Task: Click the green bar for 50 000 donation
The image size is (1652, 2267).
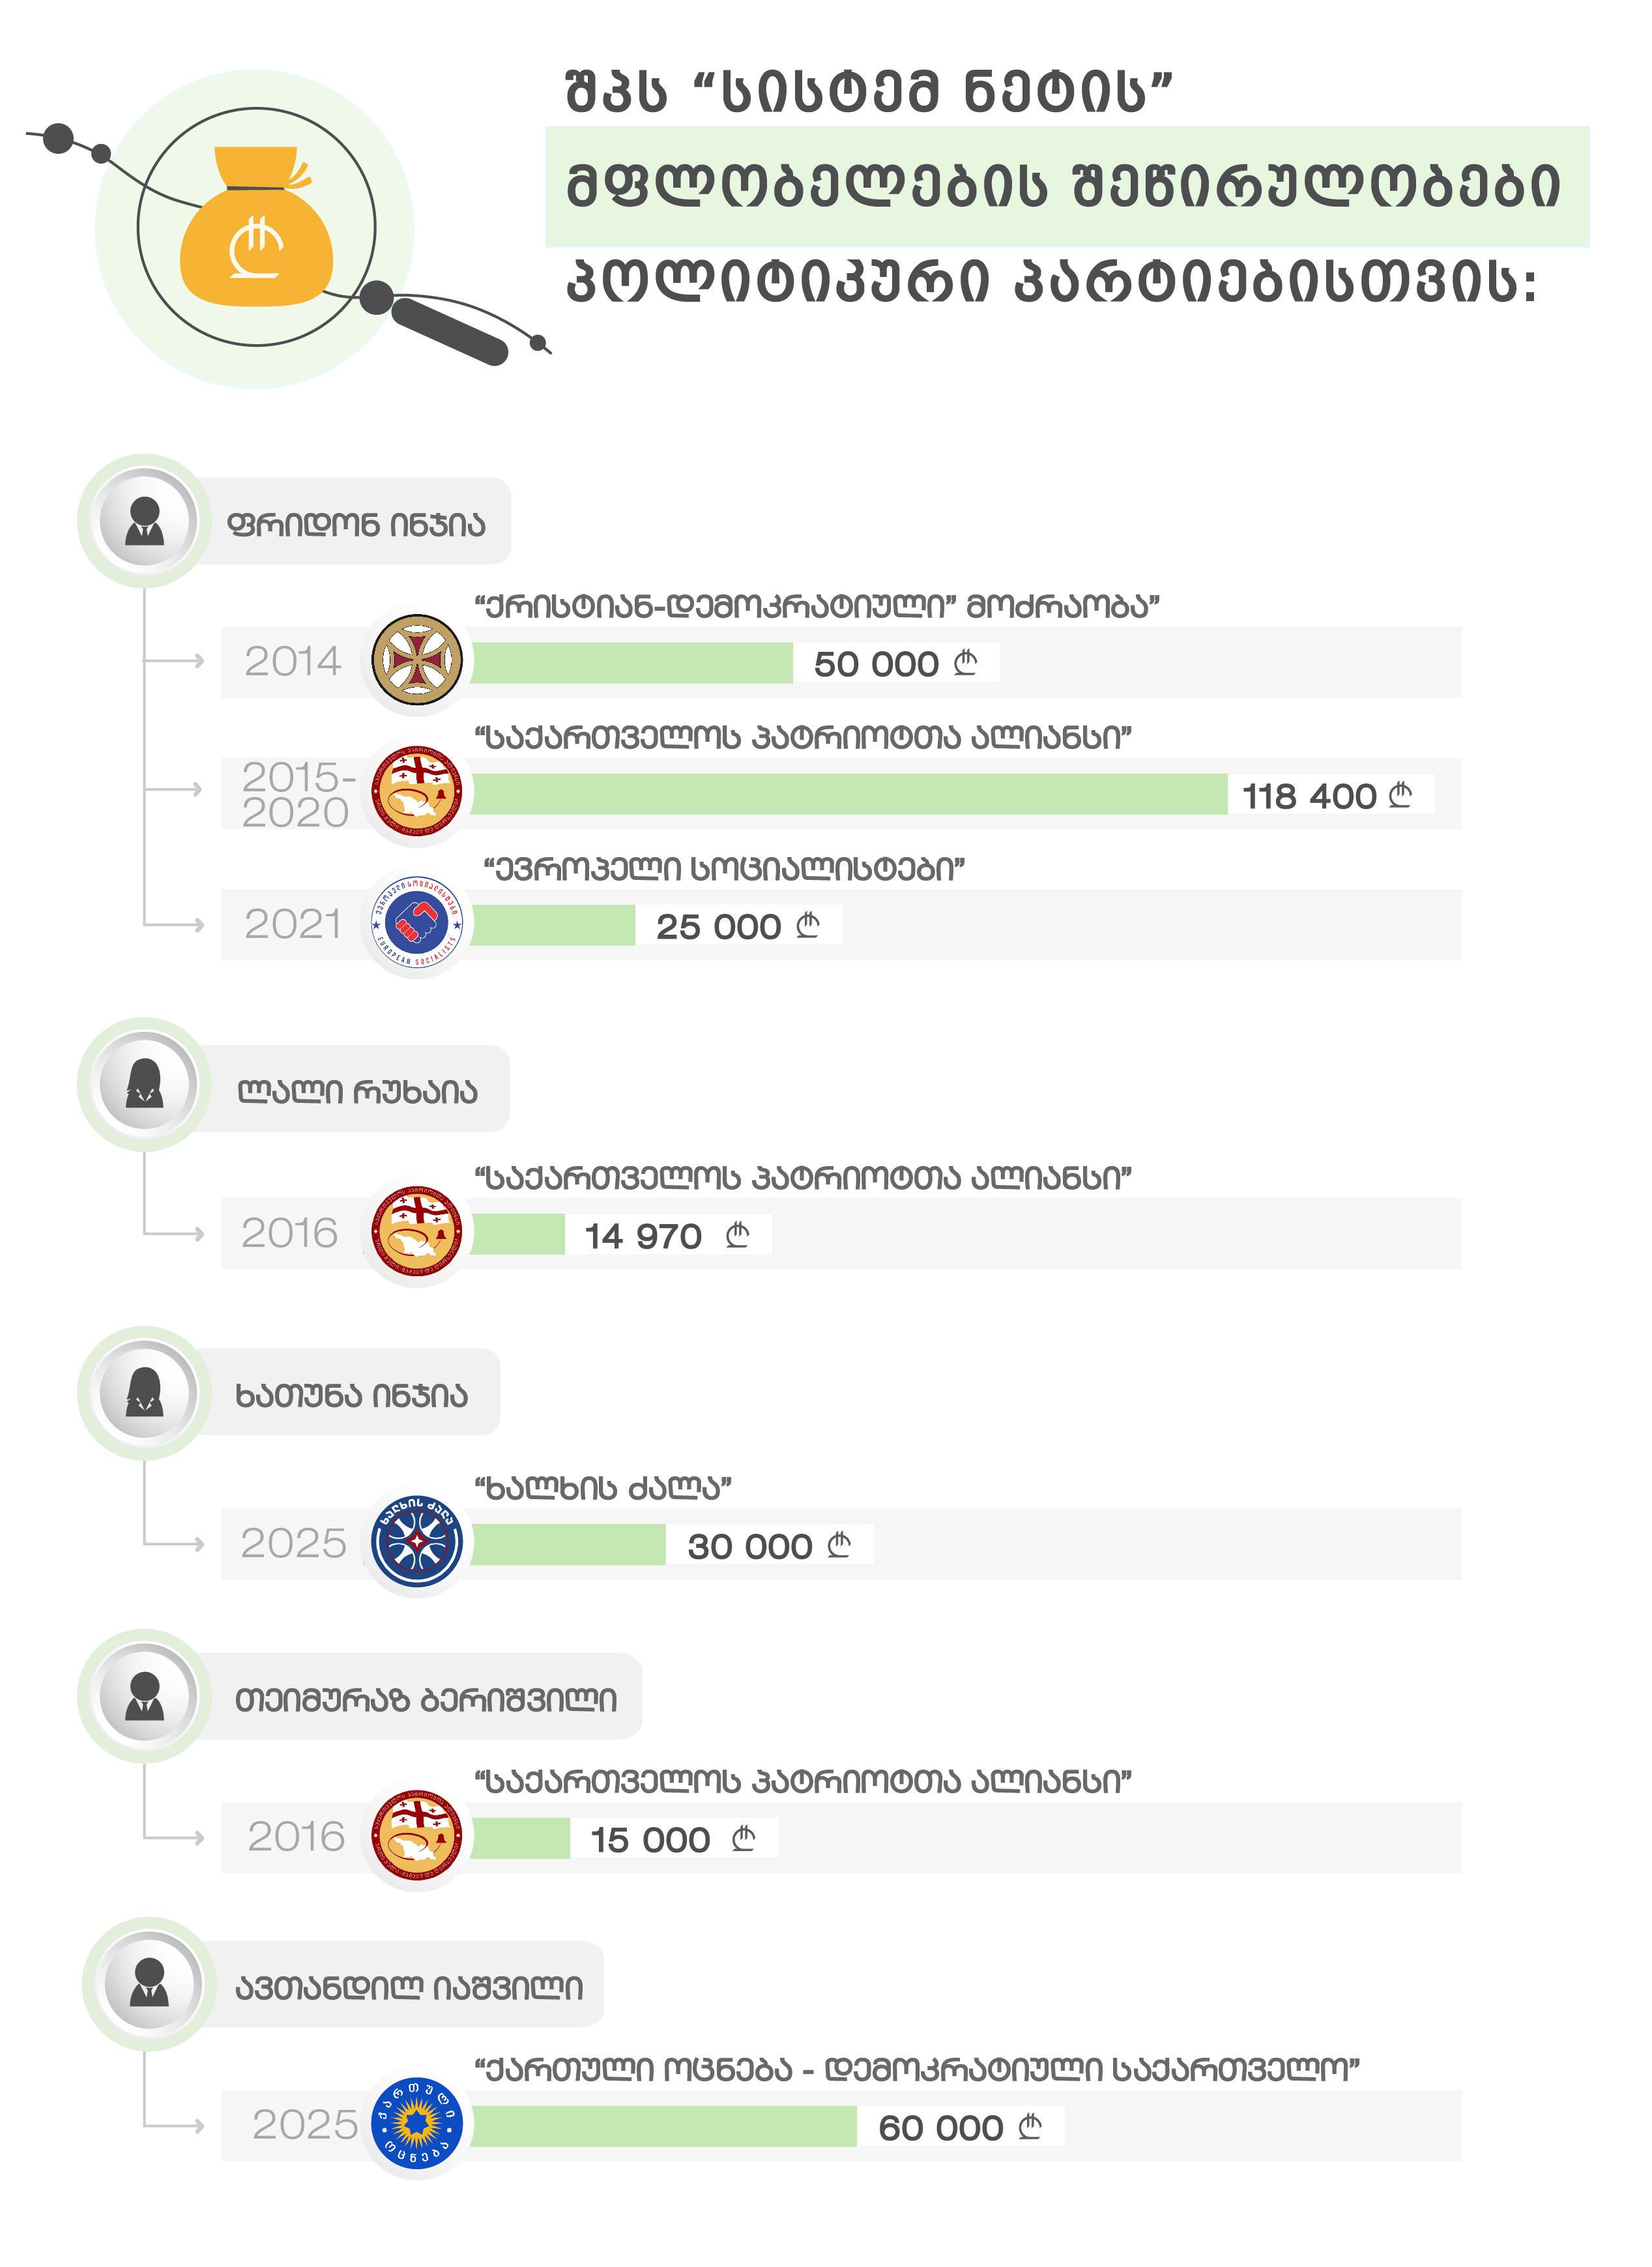Action: 632,662
